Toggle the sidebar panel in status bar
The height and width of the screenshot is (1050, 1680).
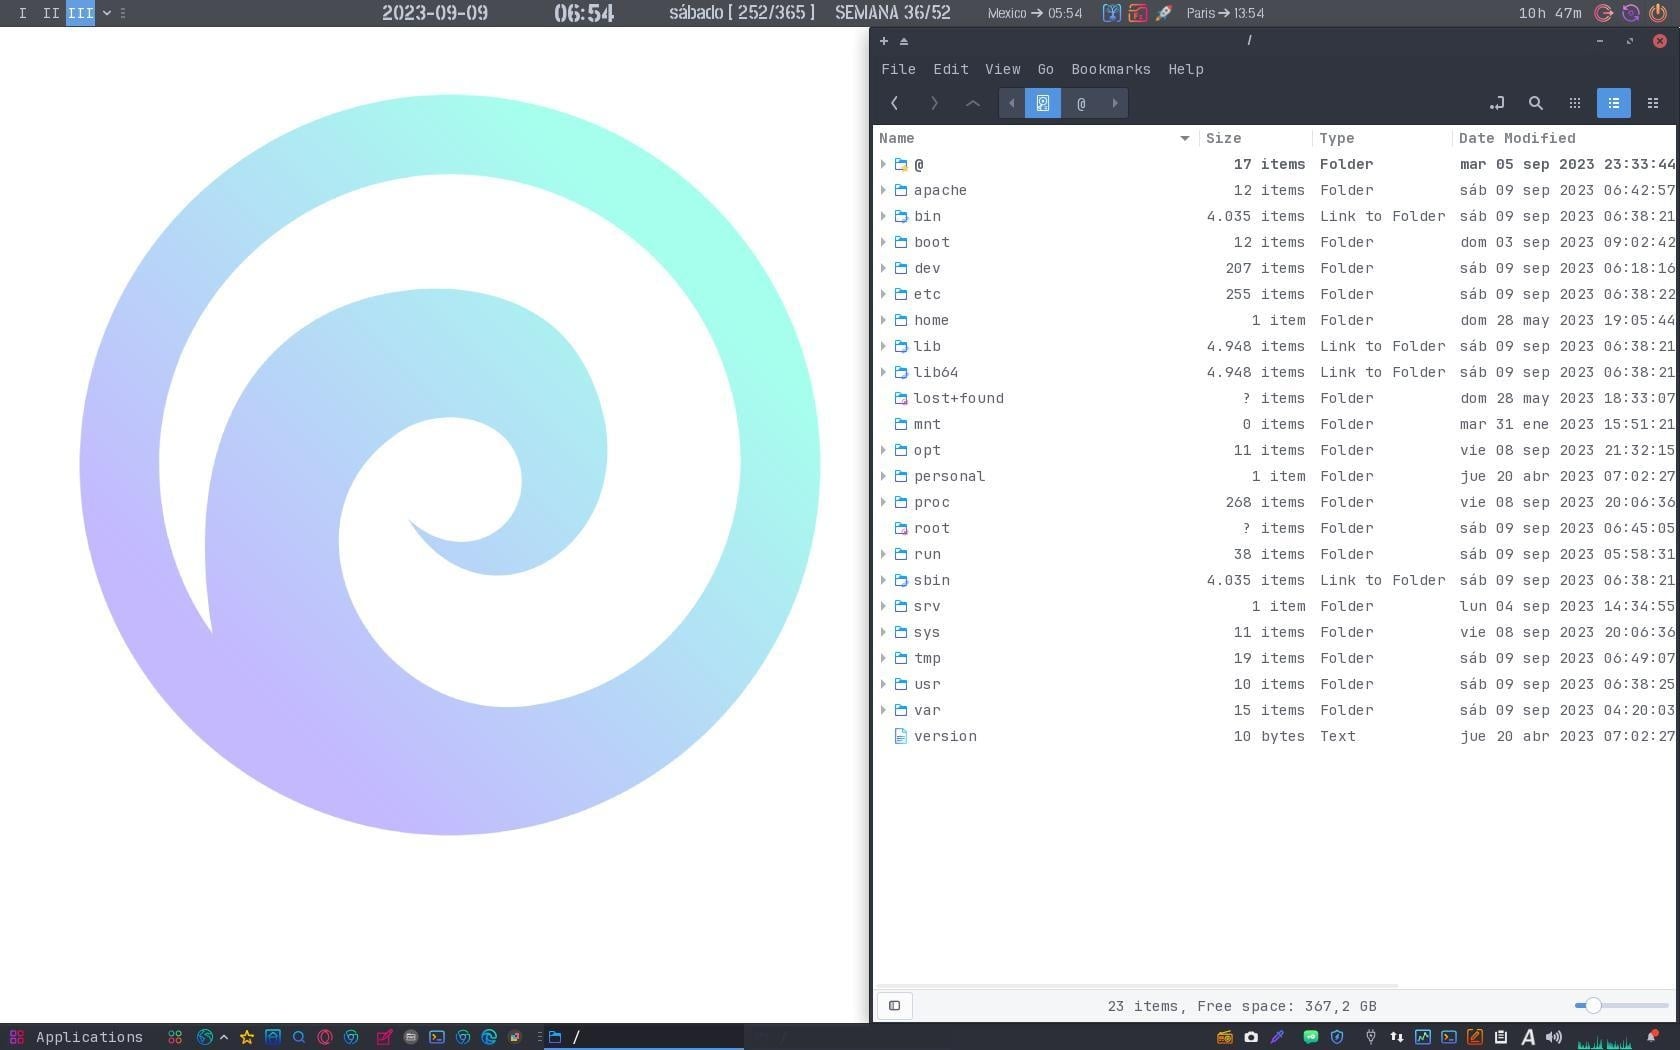tap(895, 1006)
